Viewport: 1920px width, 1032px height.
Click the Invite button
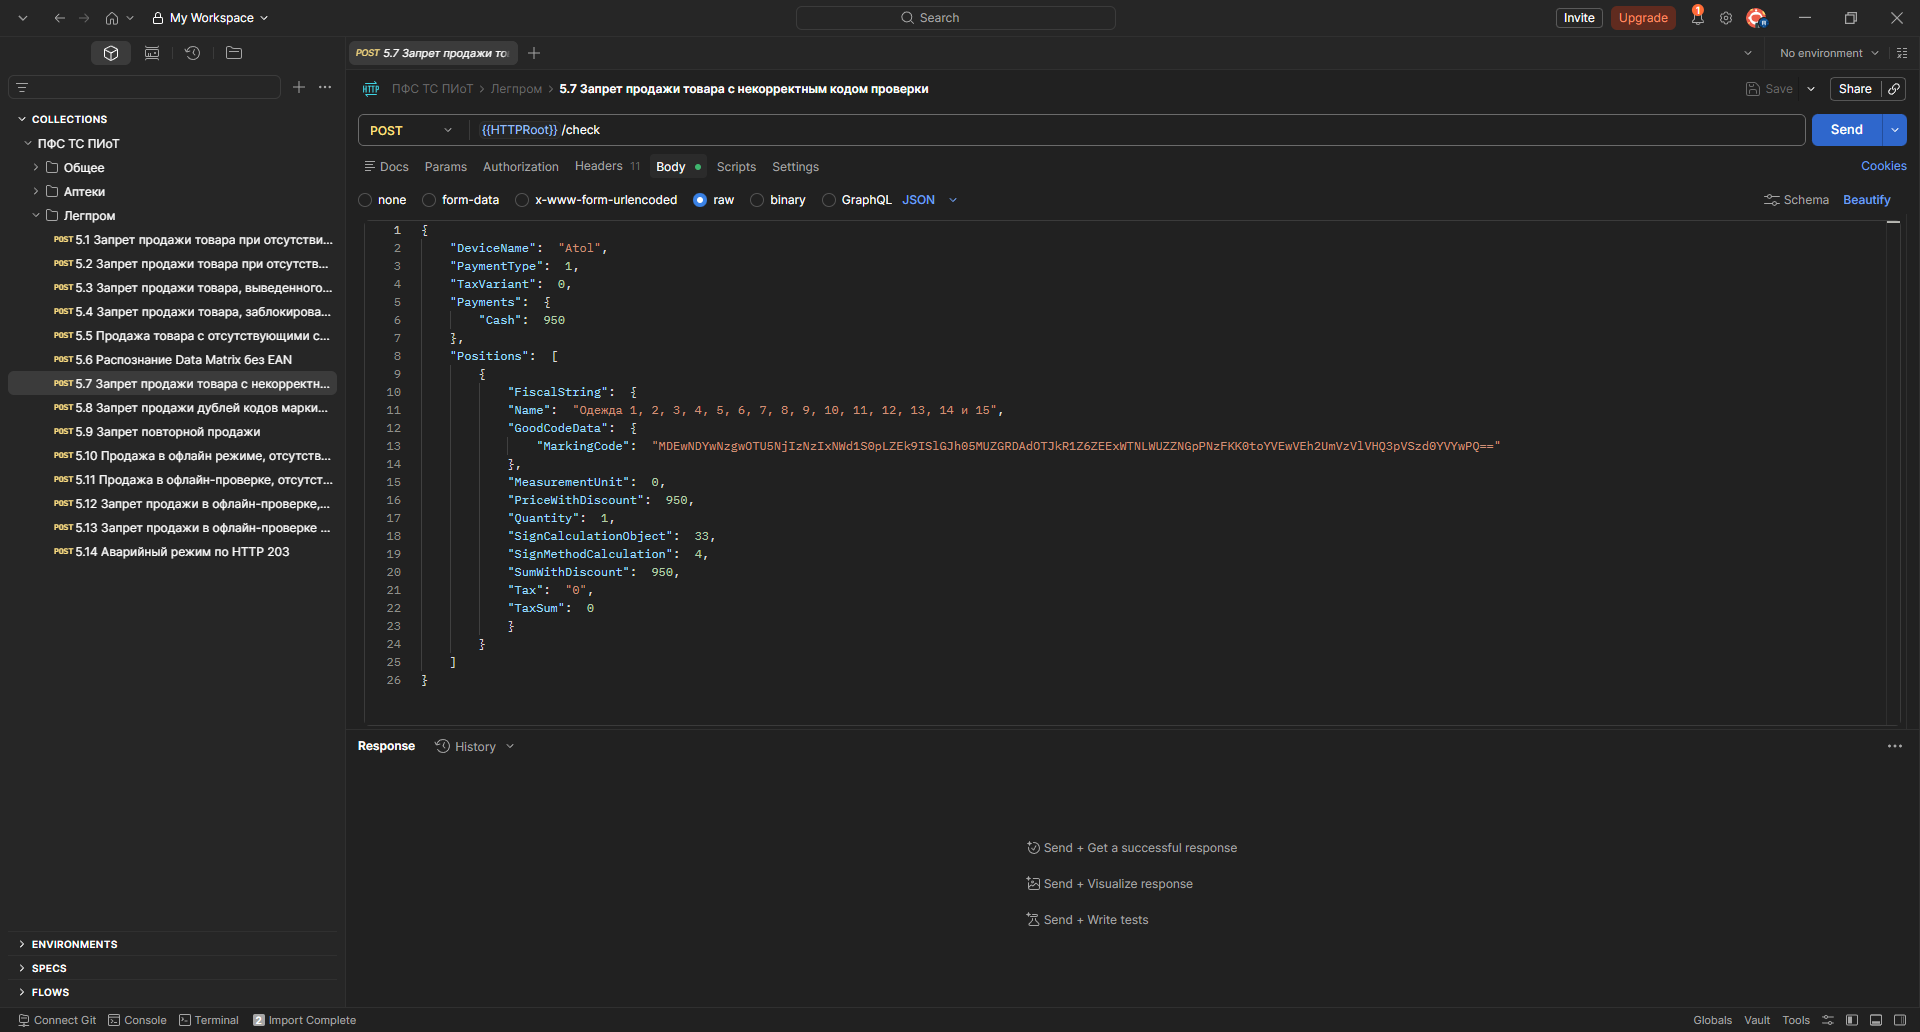(x=1579, y=18)
